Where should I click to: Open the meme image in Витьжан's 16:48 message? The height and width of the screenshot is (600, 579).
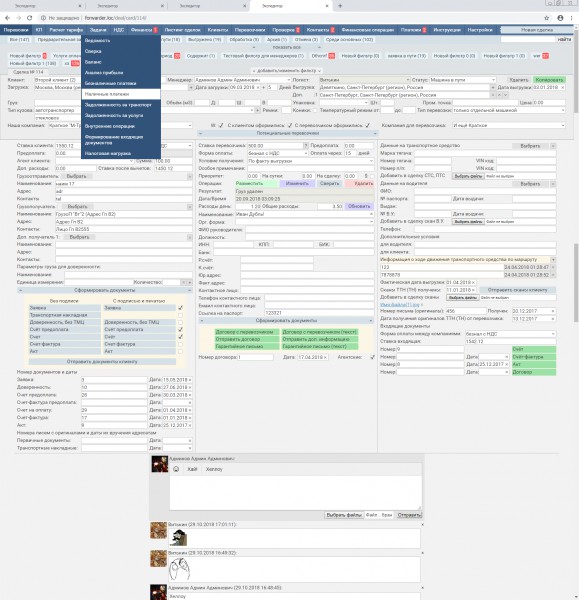point(179,569)
